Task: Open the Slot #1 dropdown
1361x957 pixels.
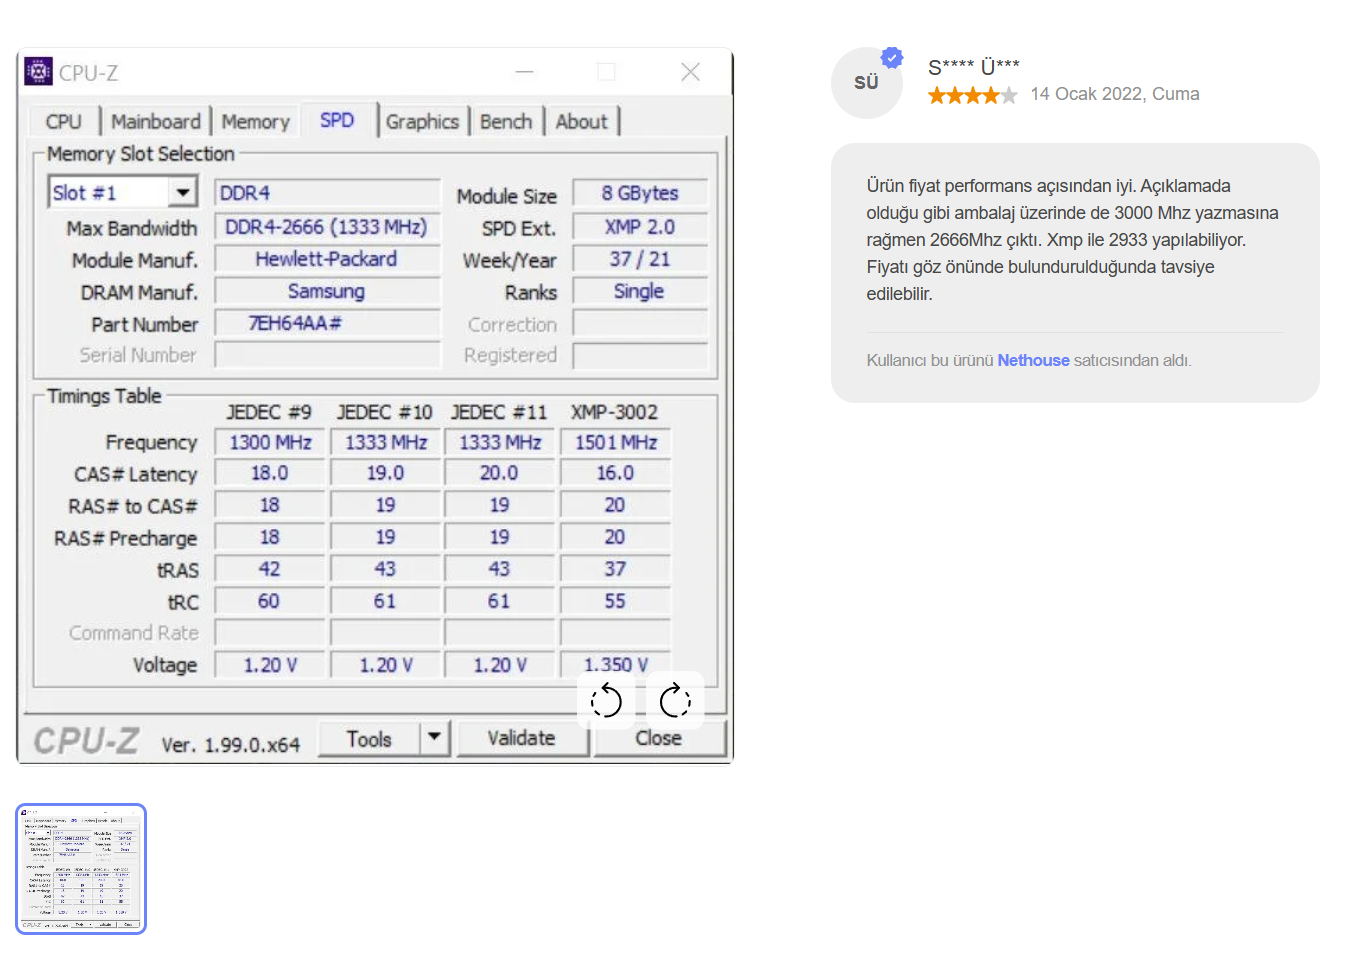Action: coord(121,192)
